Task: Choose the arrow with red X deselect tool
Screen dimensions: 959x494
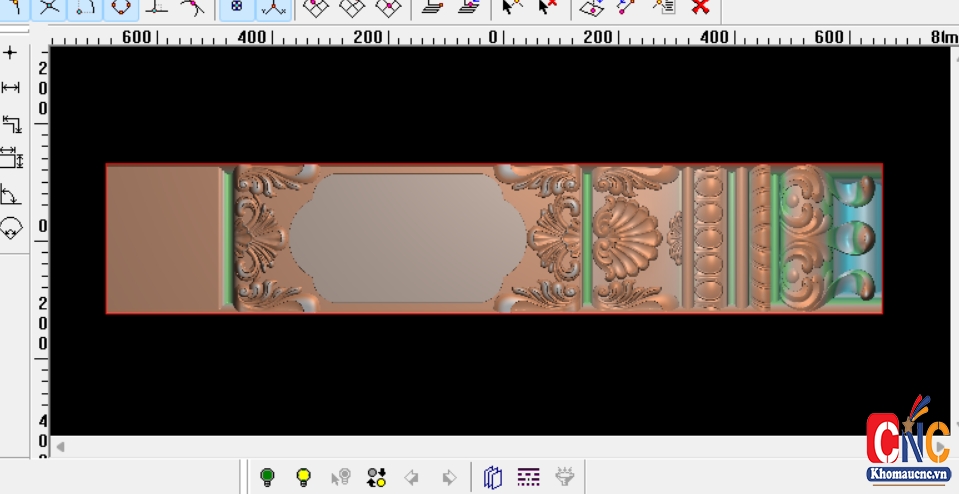Action: point(547,7)
